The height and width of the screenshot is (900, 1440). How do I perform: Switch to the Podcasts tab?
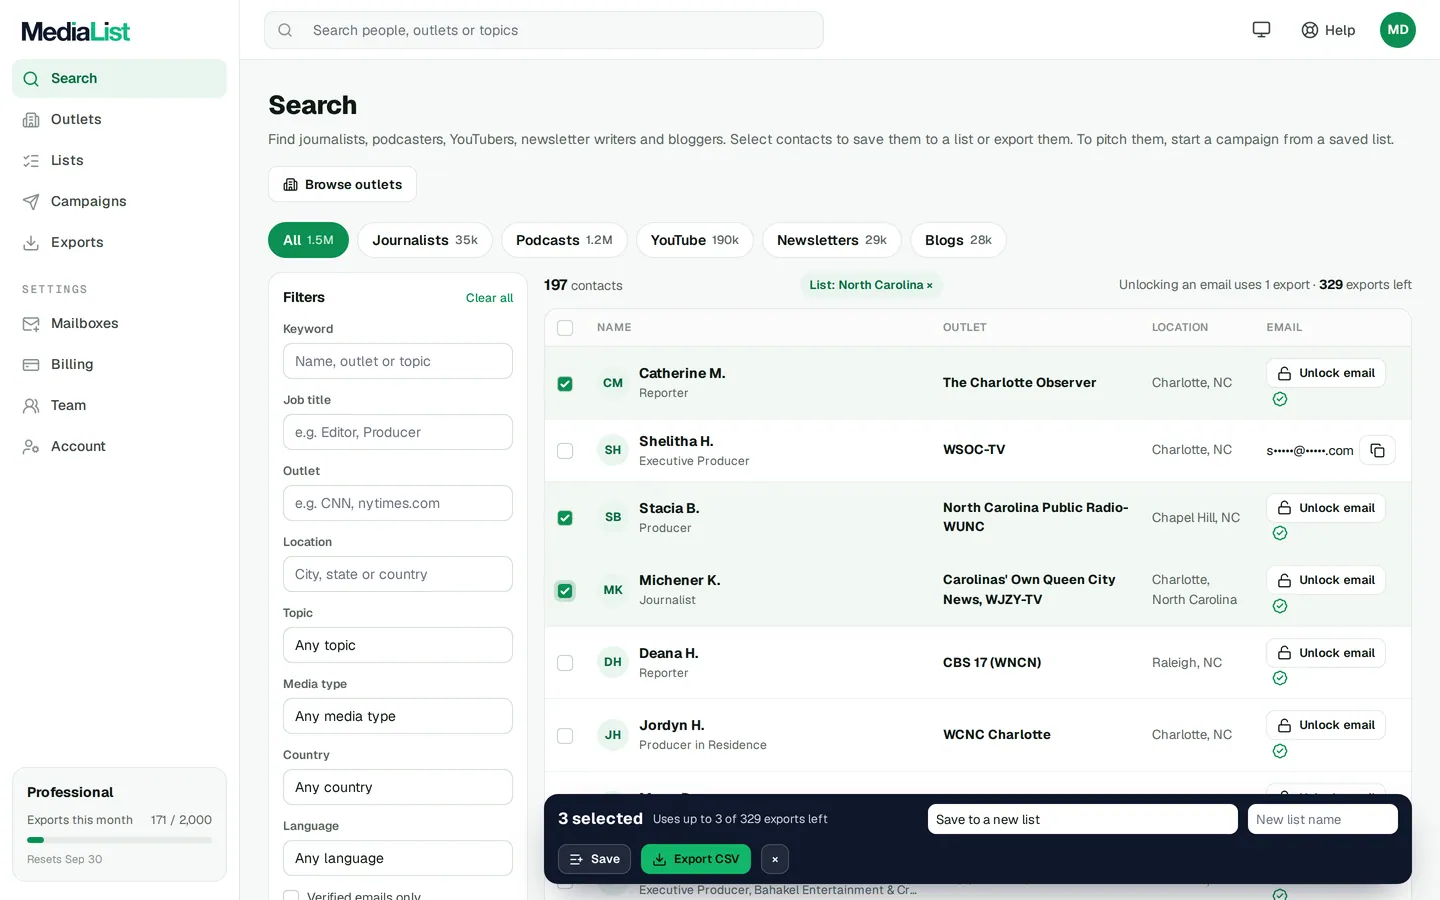pyautogui.click(x=564, y=240)
